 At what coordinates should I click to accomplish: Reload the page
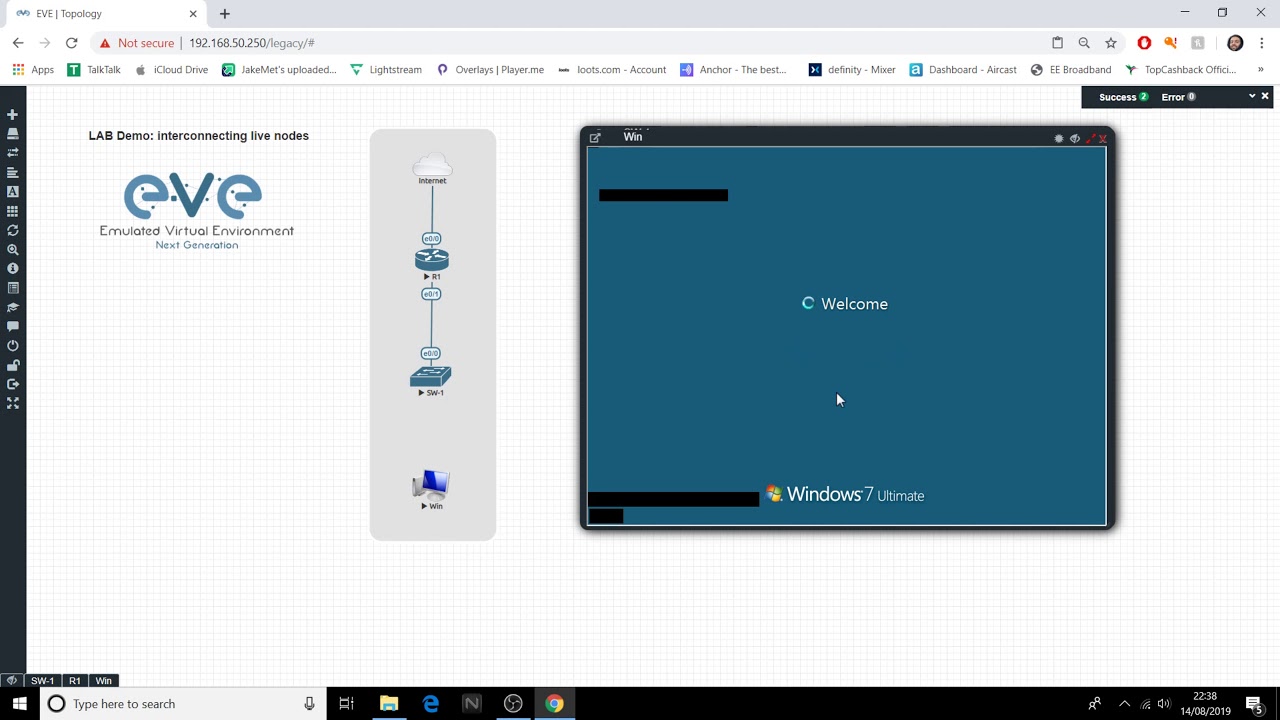pyautogui.click(x=71, y=43)
